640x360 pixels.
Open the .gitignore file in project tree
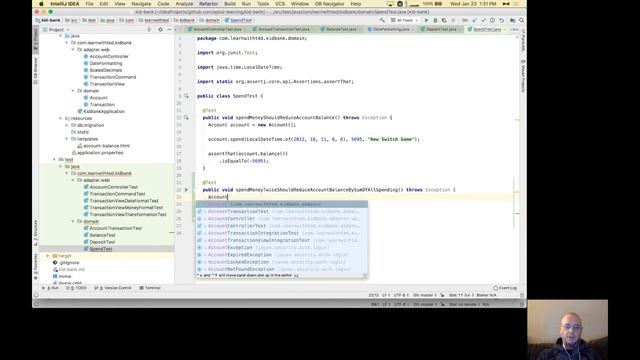pyautogui.click(x=66, y=262)
